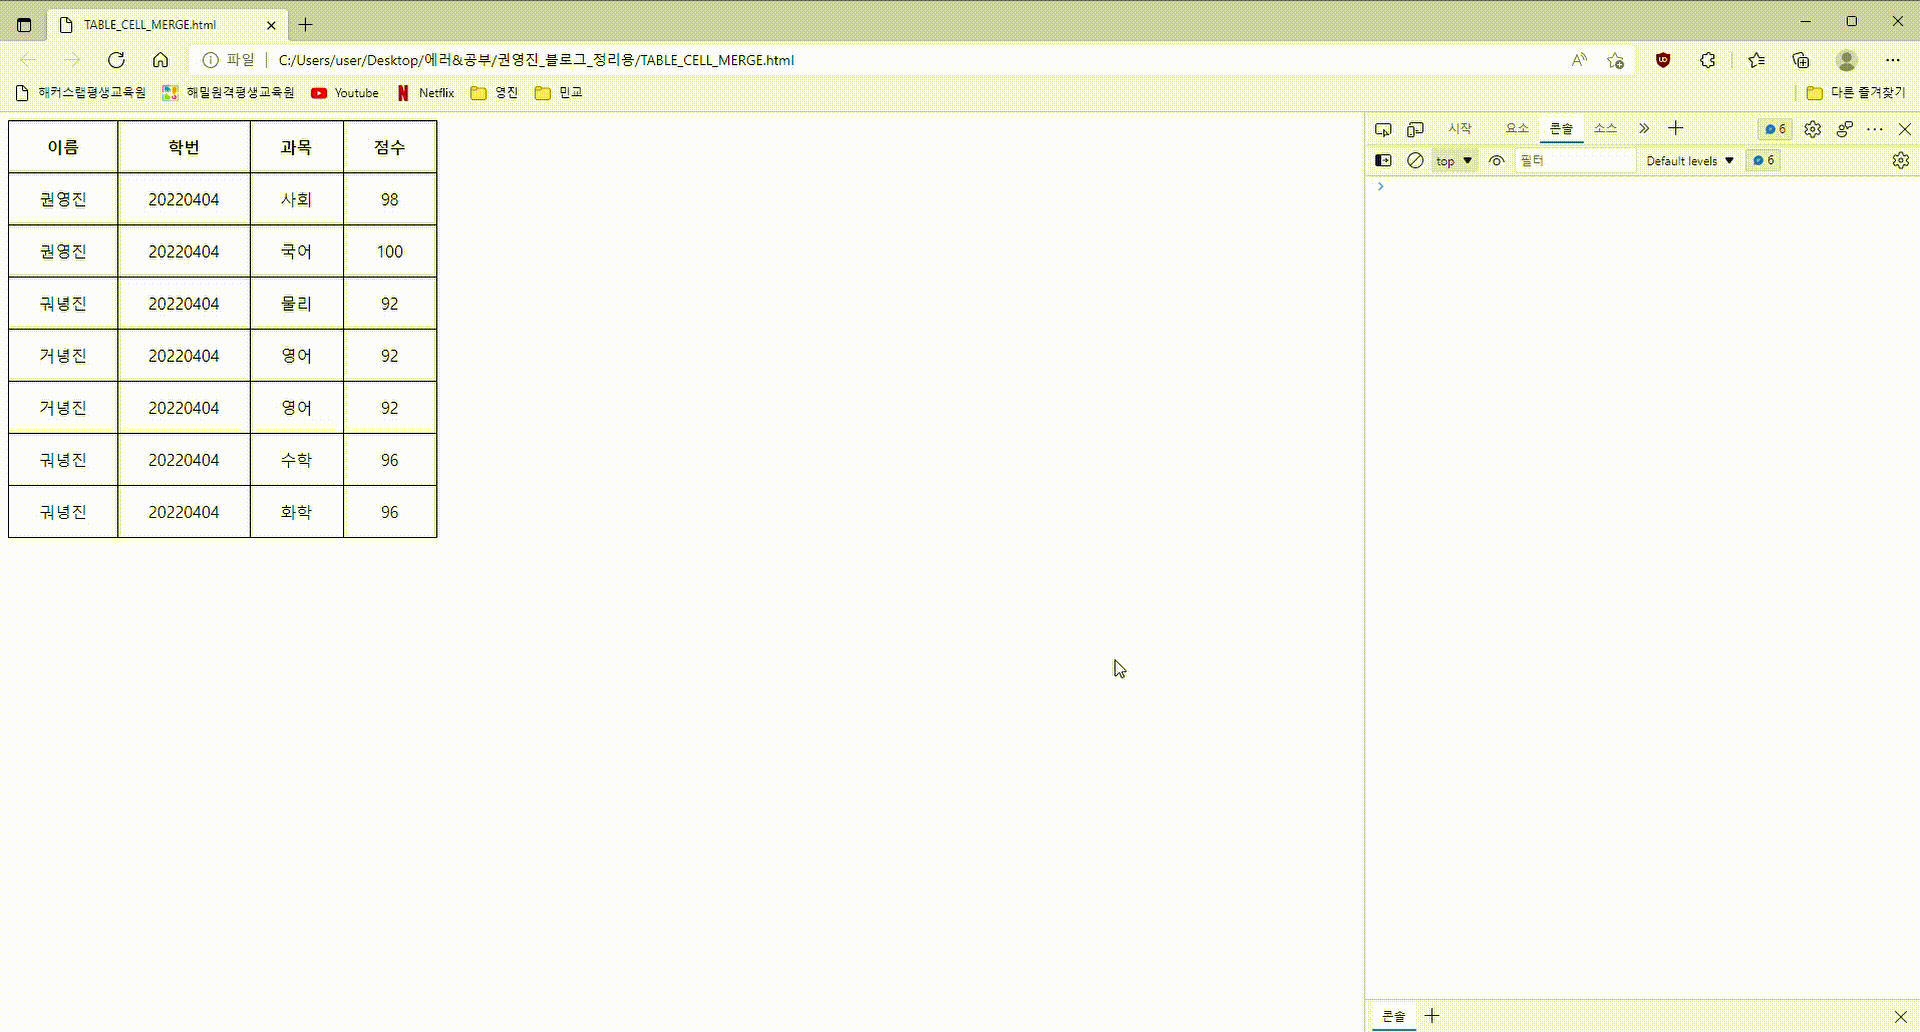1920x1032 pixels.
Task: Click the 수학 subject cell
Action: click(x=297, y=459)
